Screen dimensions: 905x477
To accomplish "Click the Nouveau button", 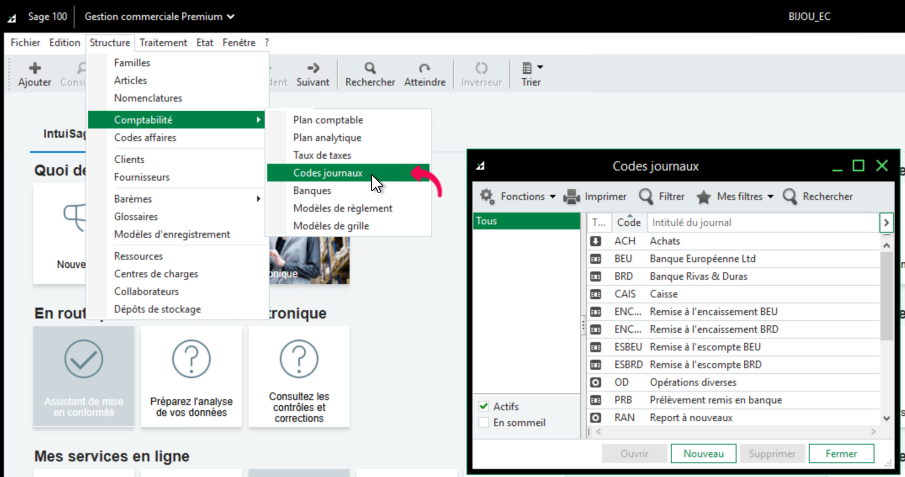I will click(x=704, y=453).
